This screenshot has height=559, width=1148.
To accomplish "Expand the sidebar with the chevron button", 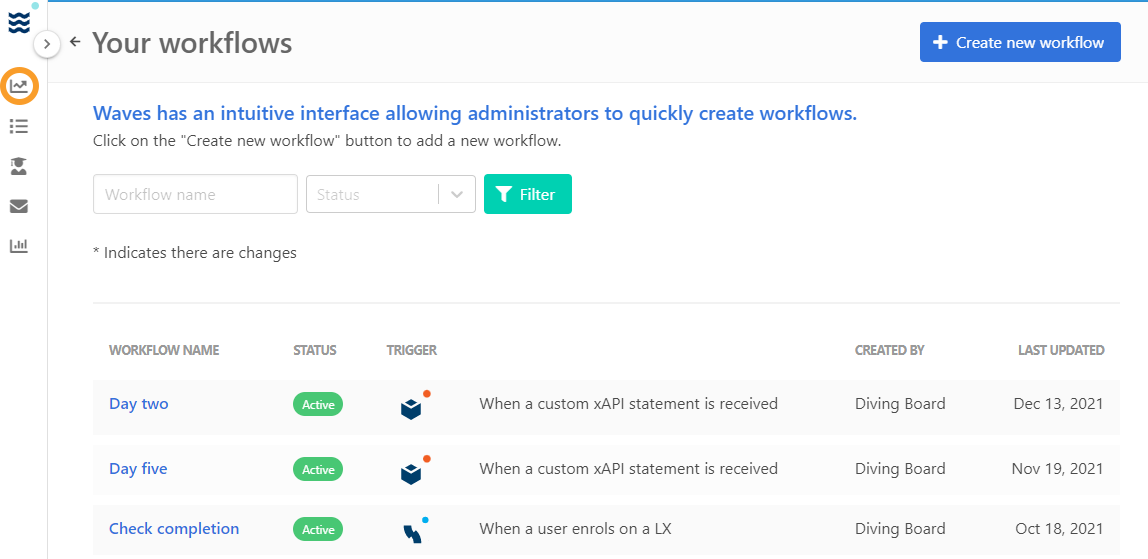I will coord(47,45).
